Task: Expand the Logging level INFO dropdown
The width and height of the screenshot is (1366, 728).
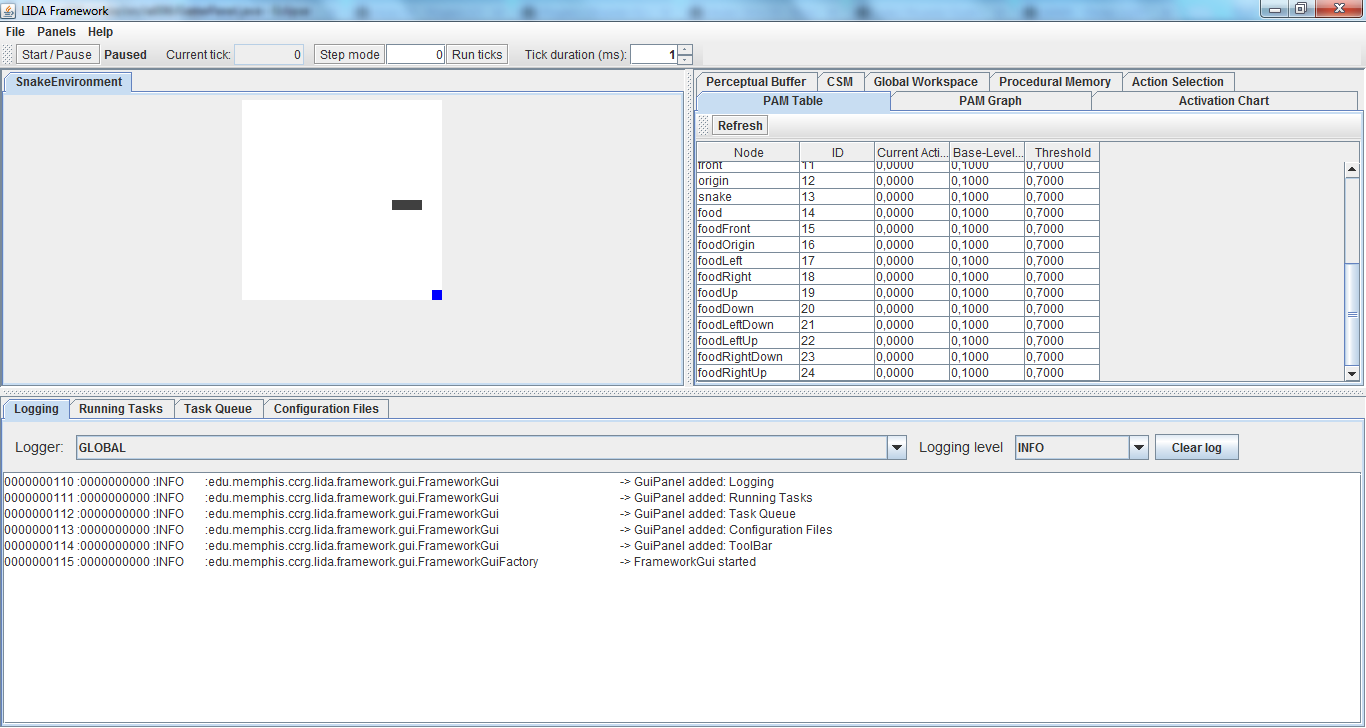Action: [1139, 448]
